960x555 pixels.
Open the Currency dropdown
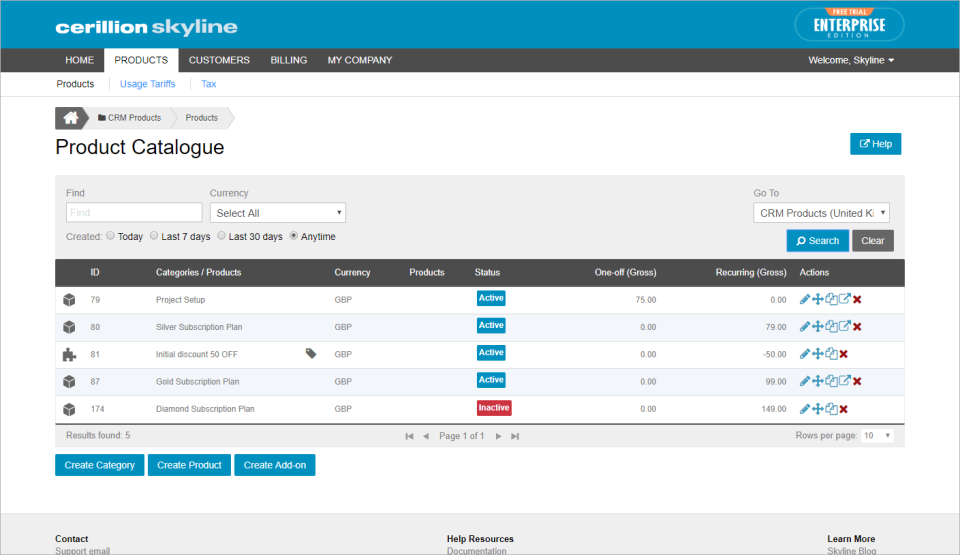[277, 213]
